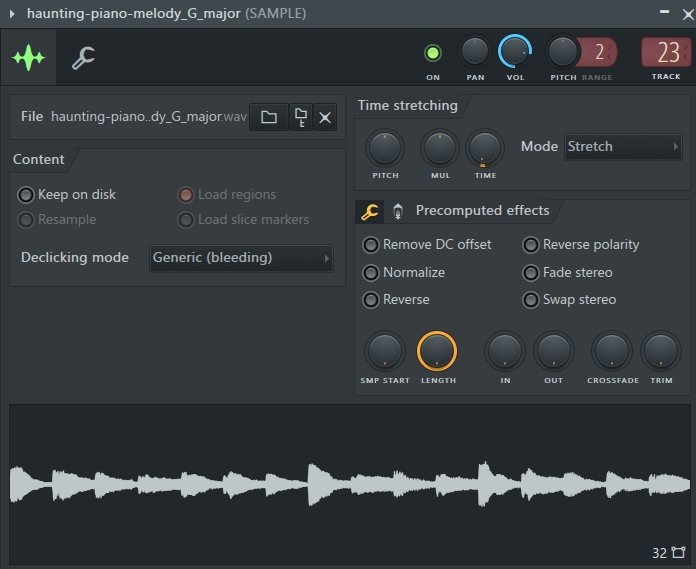This screenshot has width=696, height=569.
Task: Enable Resample option
Action: 57,219
